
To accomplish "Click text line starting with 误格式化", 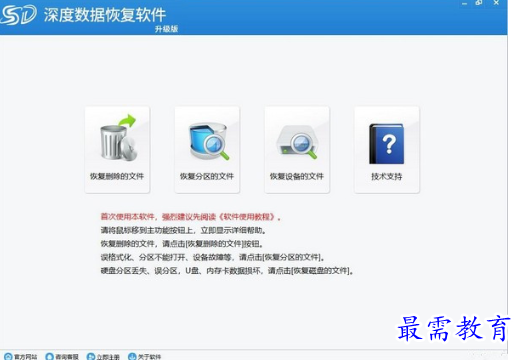I will coord(213,257).
